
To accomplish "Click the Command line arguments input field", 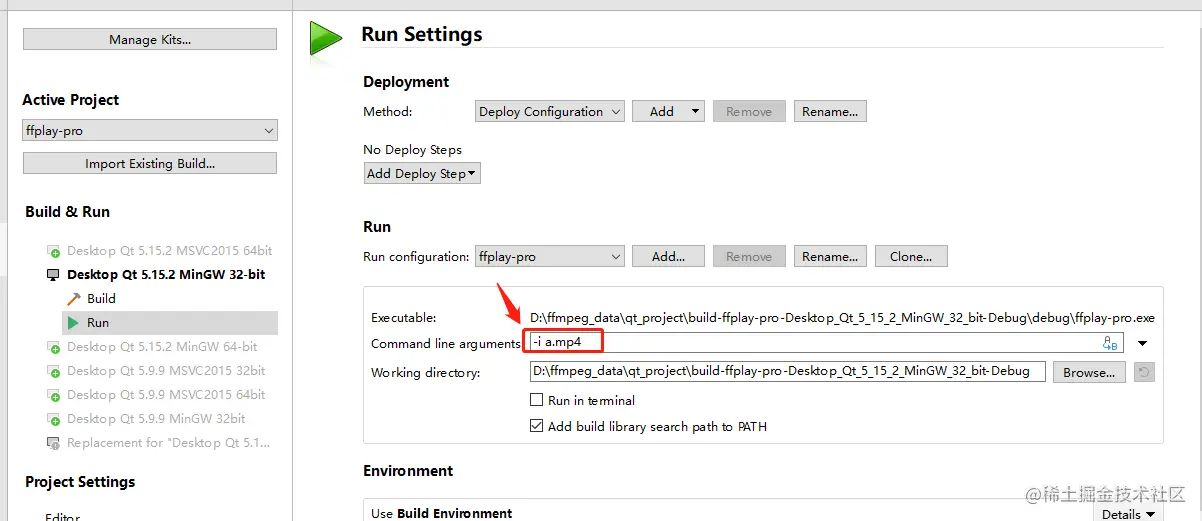I will 826,343.
